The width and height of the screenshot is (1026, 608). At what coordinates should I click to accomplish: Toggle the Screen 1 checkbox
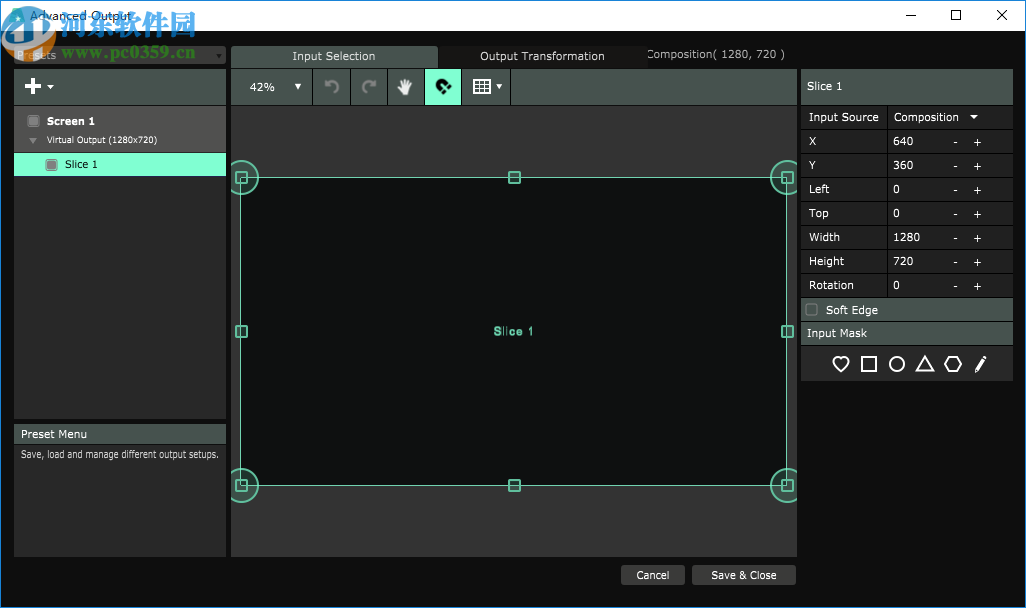click(33, 121)
